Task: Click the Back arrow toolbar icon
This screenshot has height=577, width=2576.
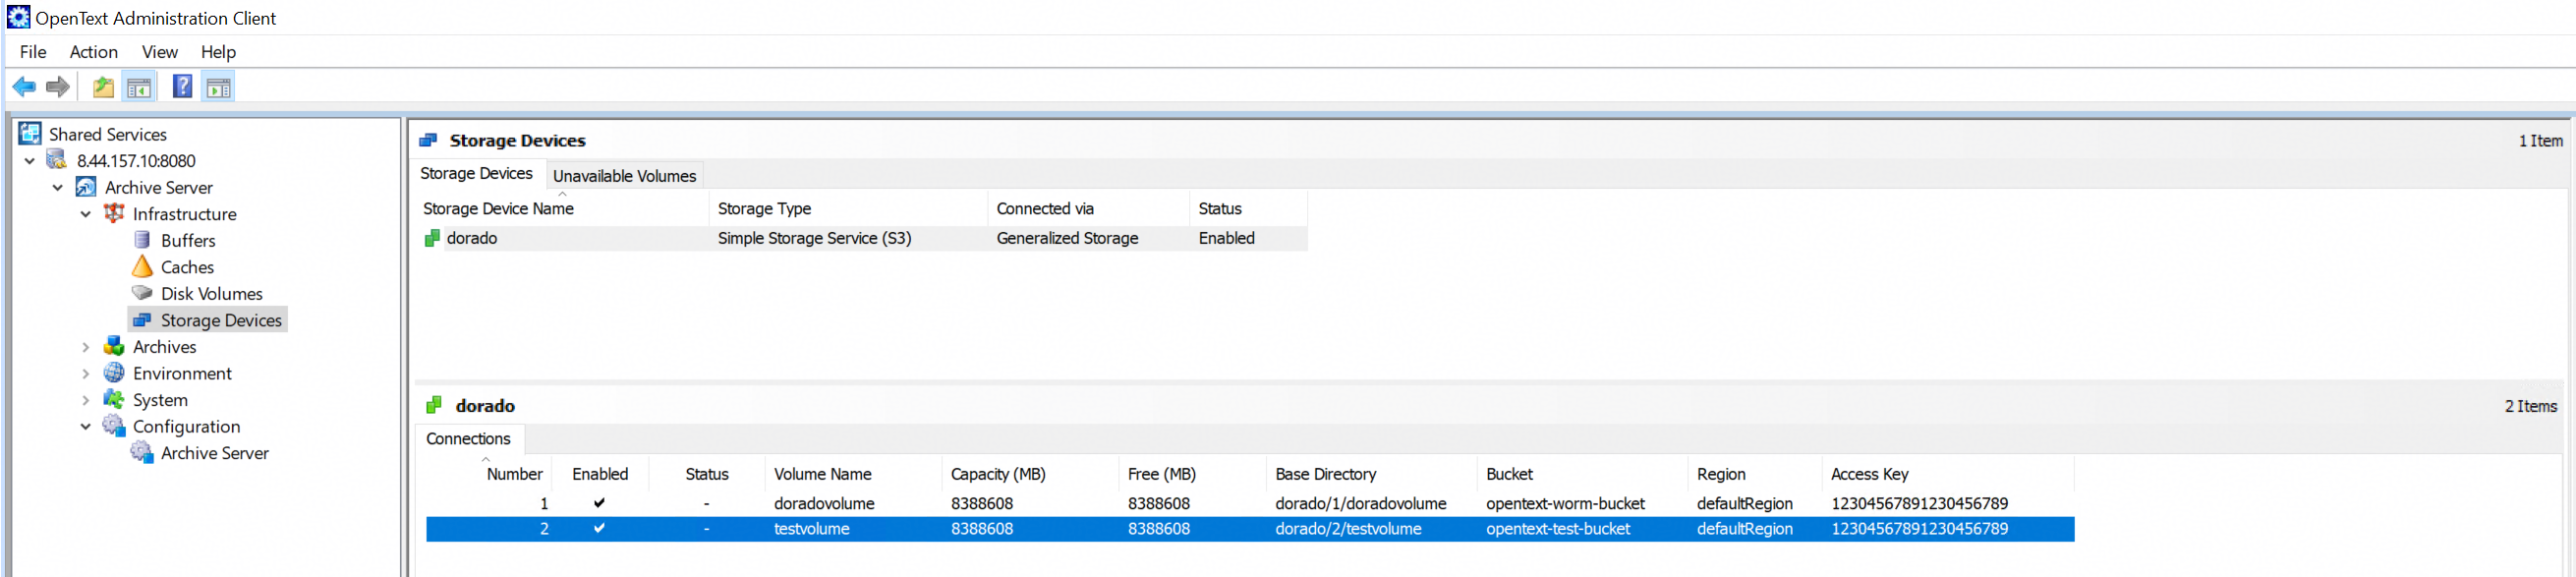Action: (24, 87)
